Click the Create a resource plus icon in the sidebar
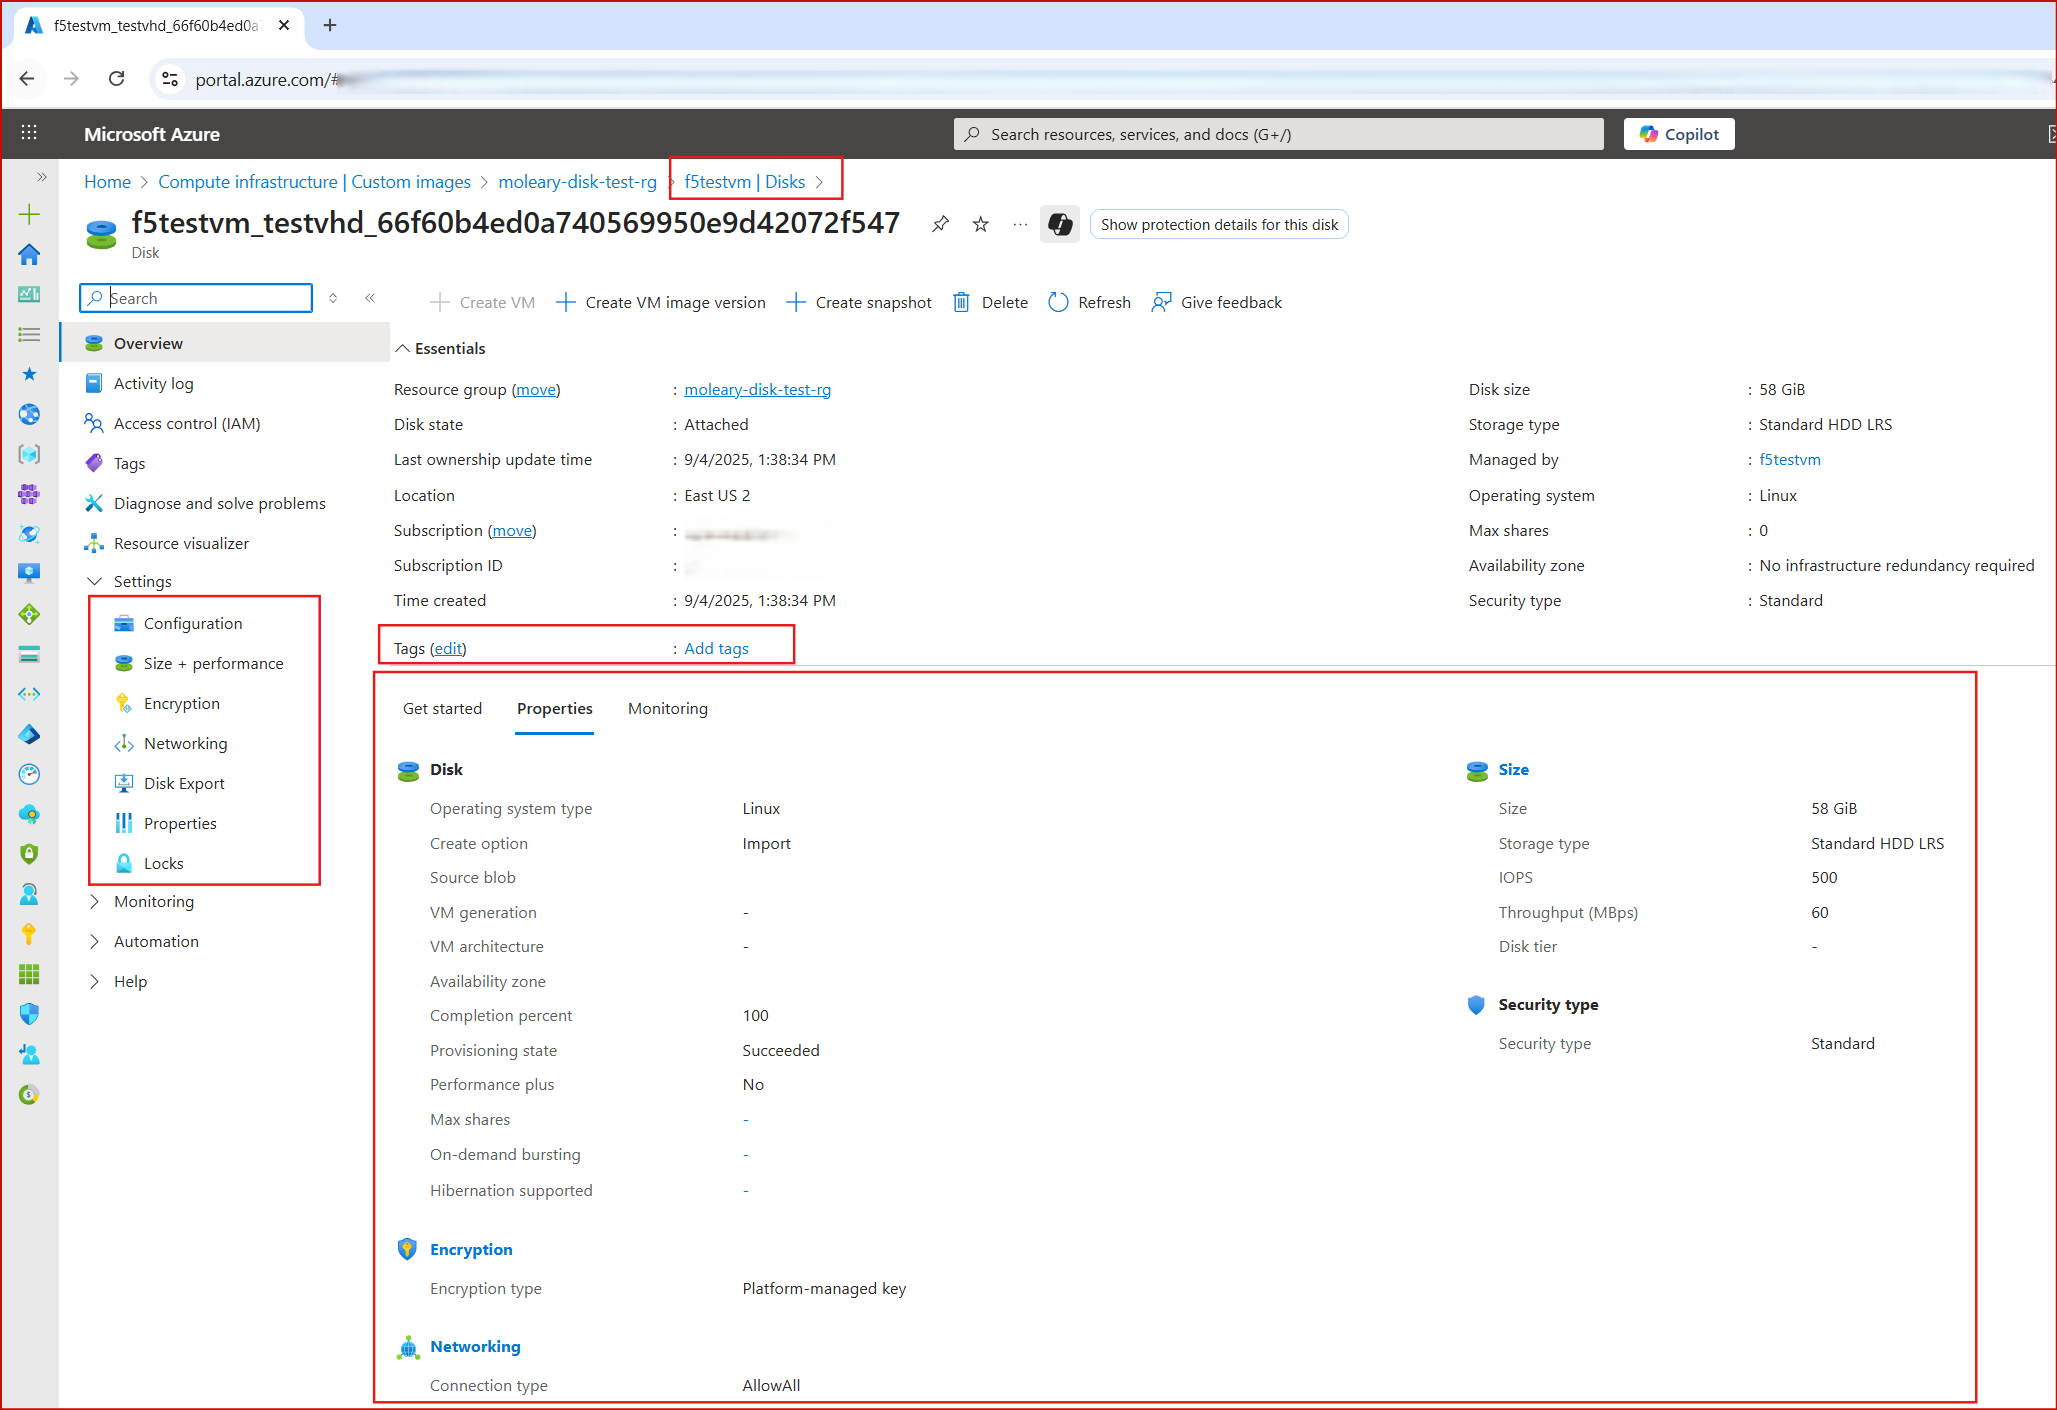 [29, 214]
